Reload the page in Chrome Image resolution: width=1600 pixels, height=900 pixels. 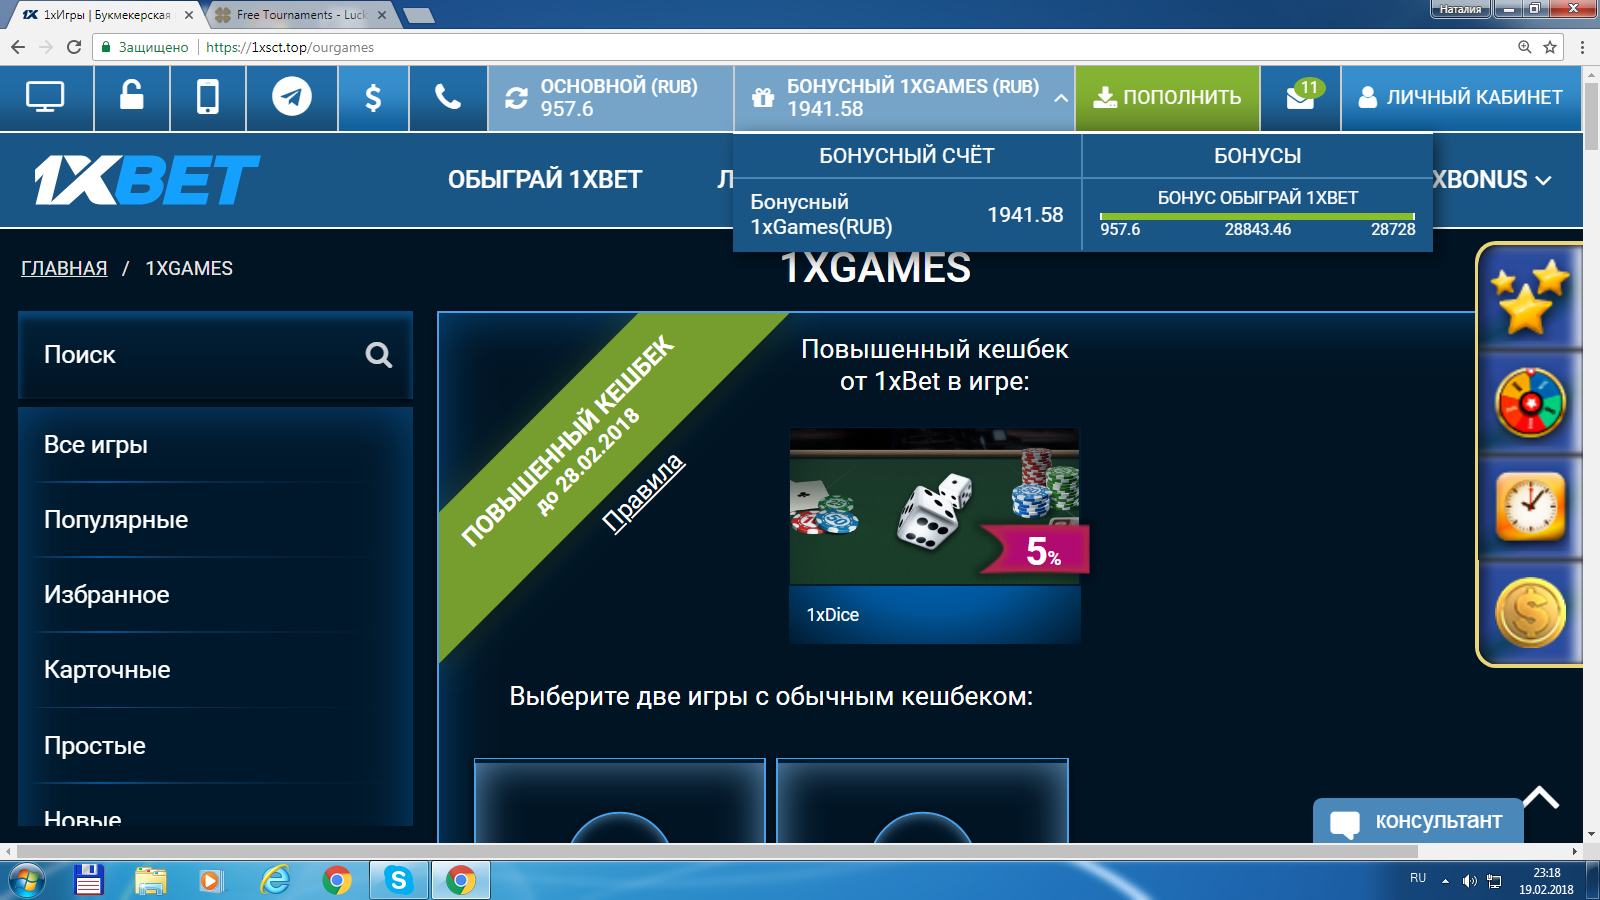click(73, 47)
